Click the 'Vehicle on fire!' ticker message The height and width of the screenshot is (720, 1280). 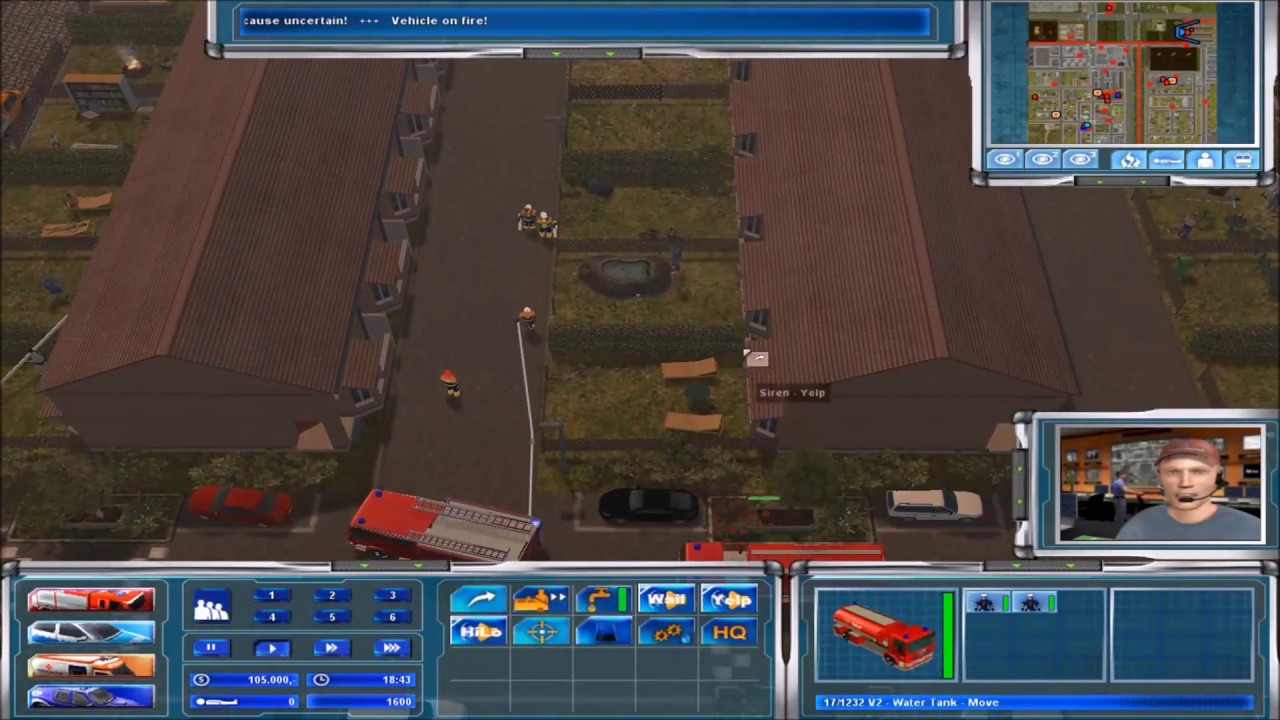439,20
